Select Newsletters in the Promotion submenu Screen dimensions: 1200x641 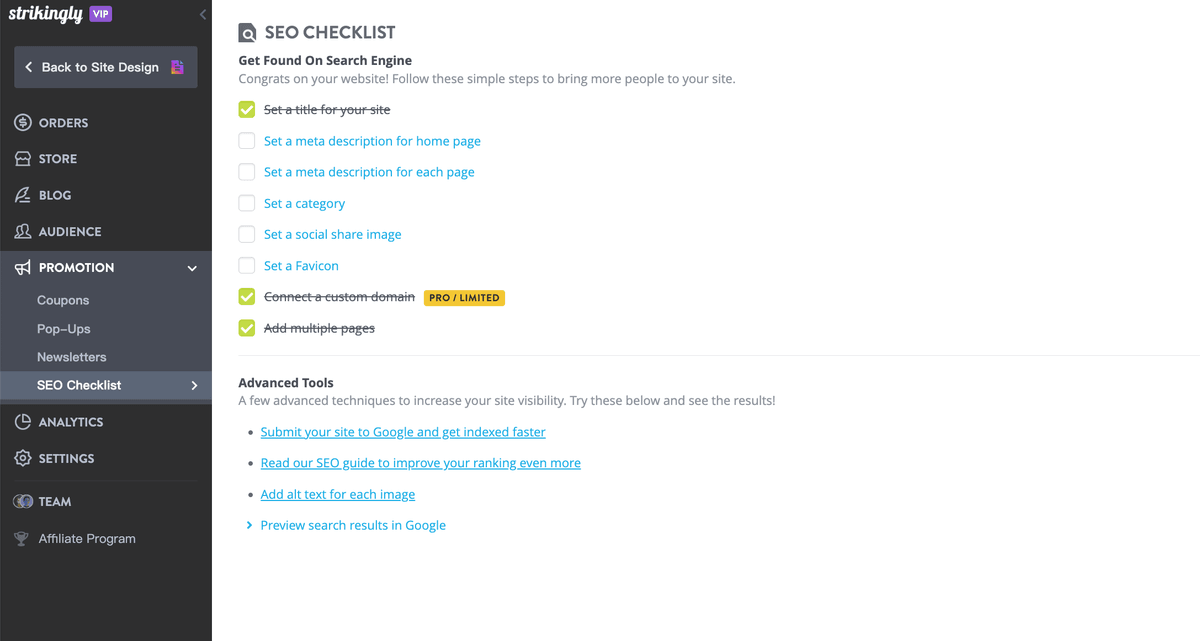click(x=72, y=357)
